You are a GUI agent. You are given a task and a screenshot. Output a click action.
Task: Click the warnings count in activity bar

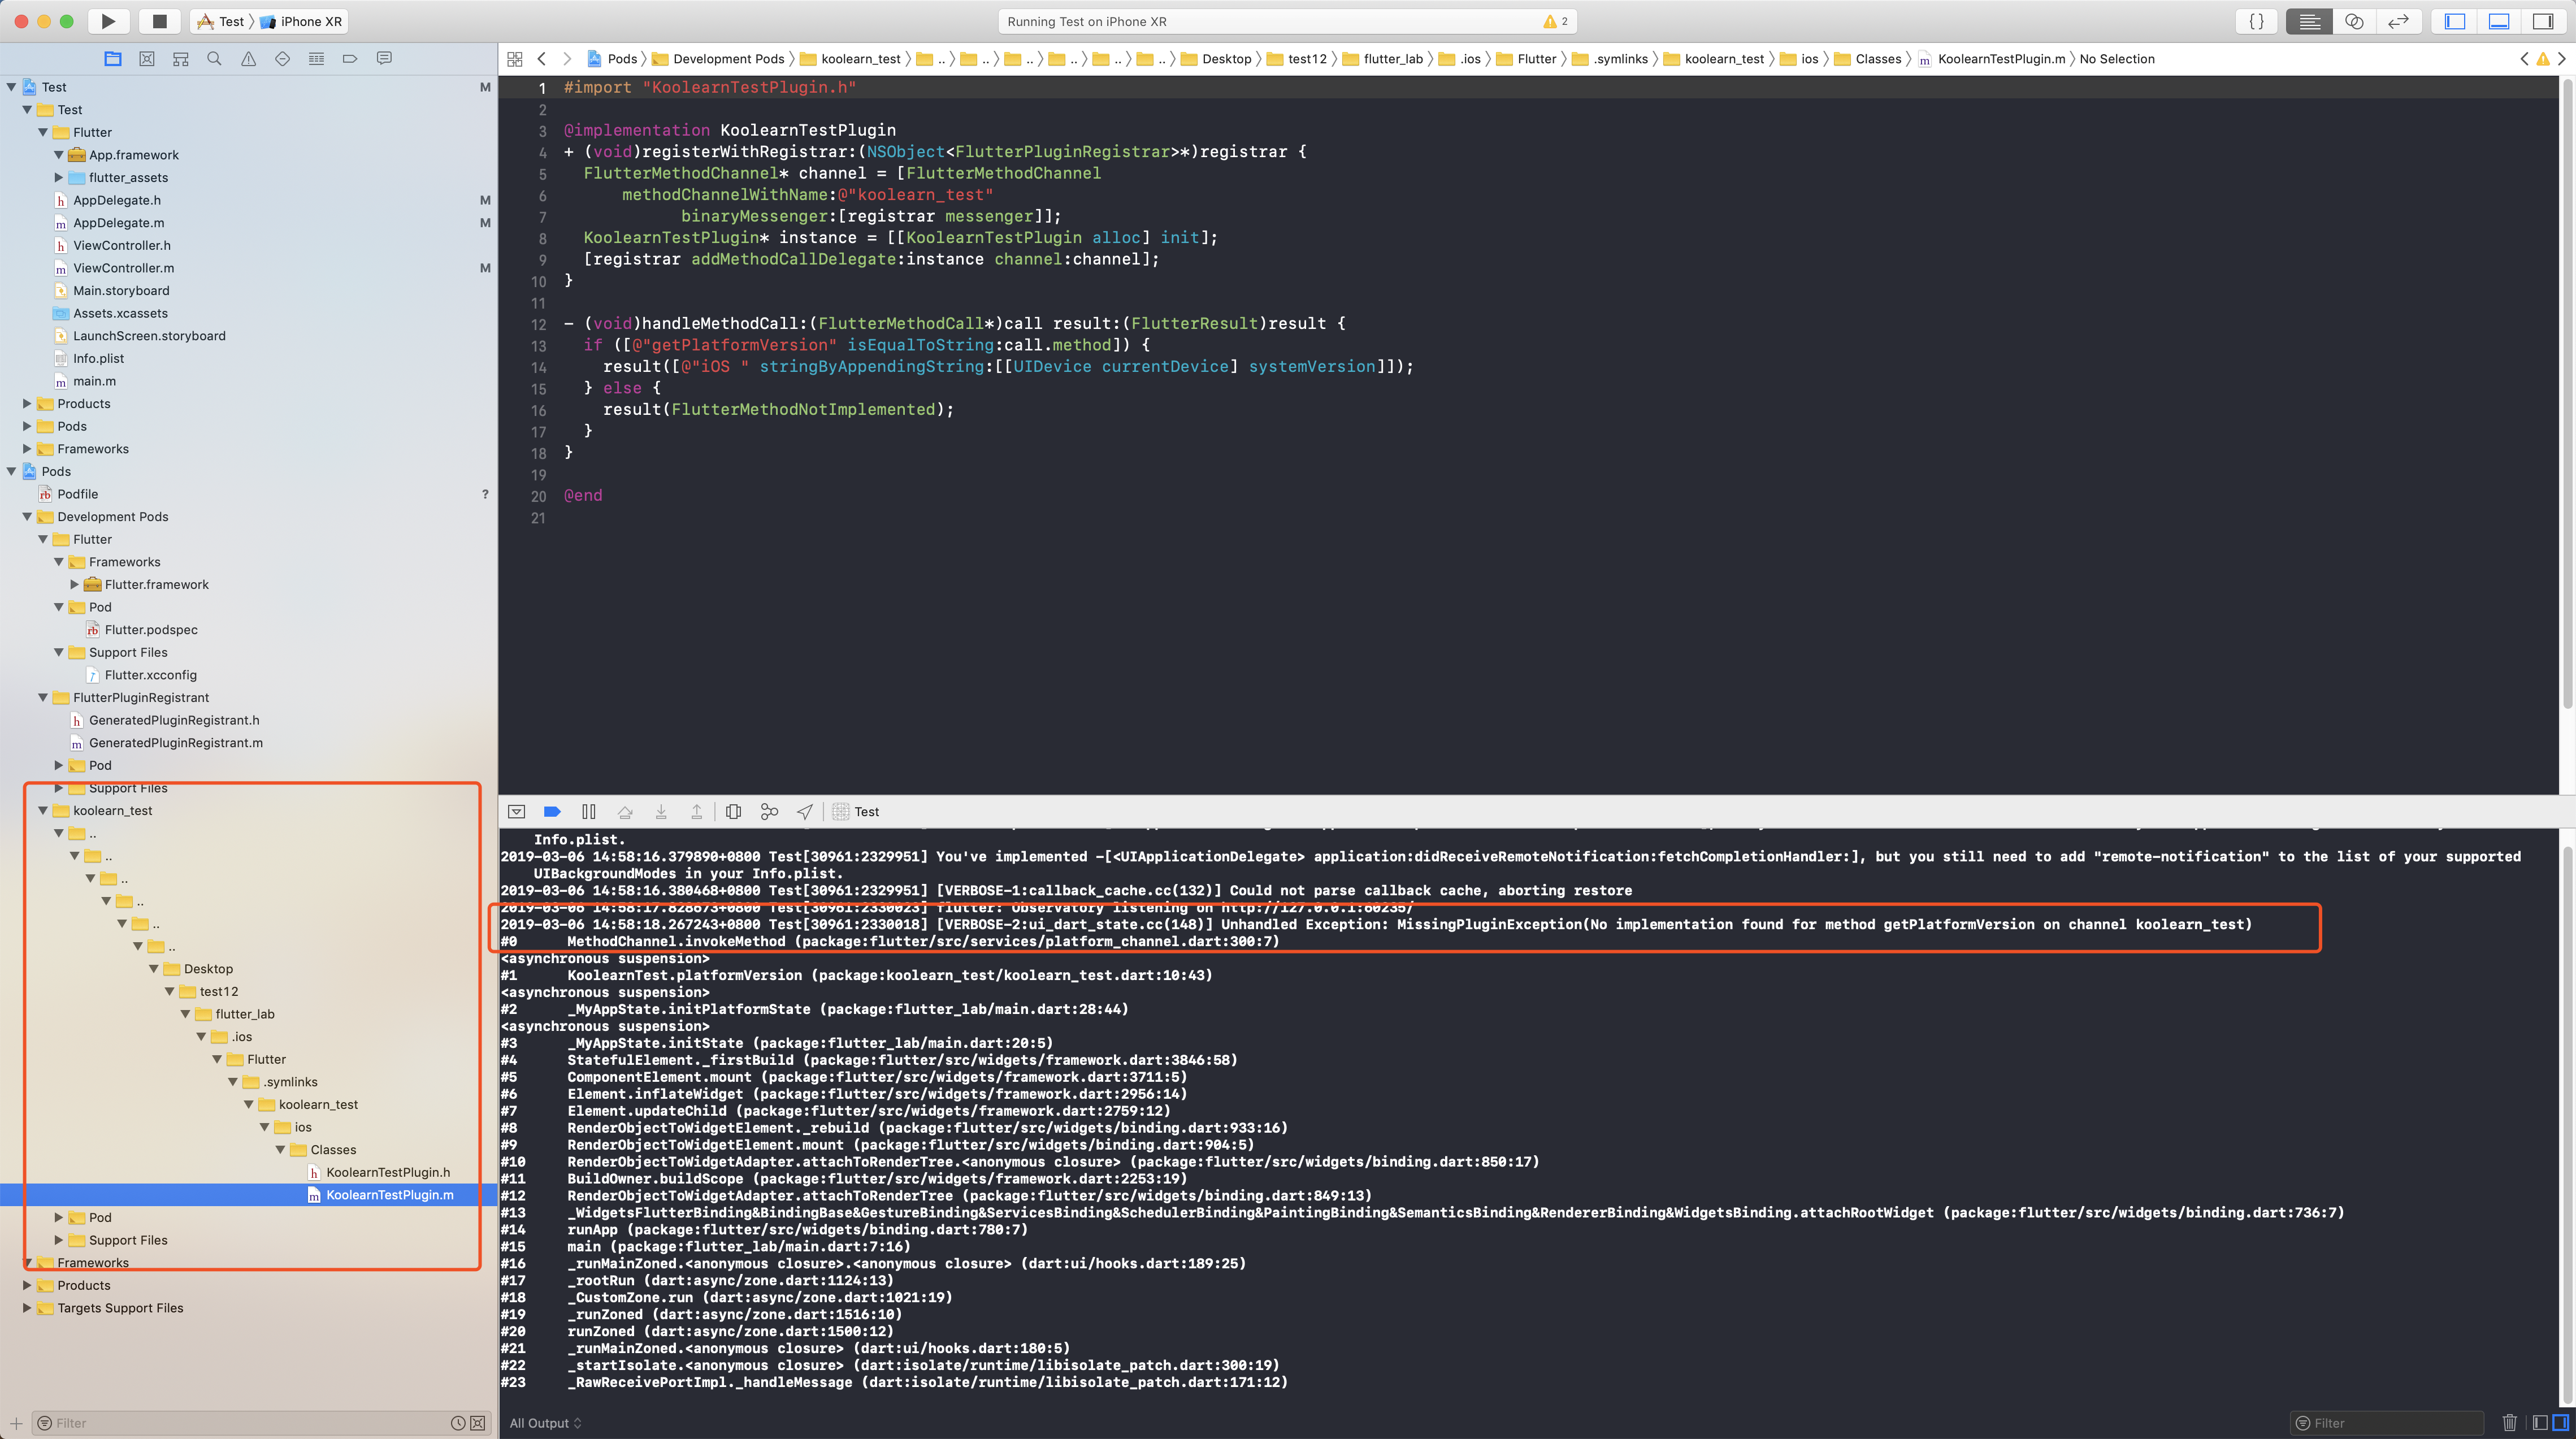[1555, 21]
